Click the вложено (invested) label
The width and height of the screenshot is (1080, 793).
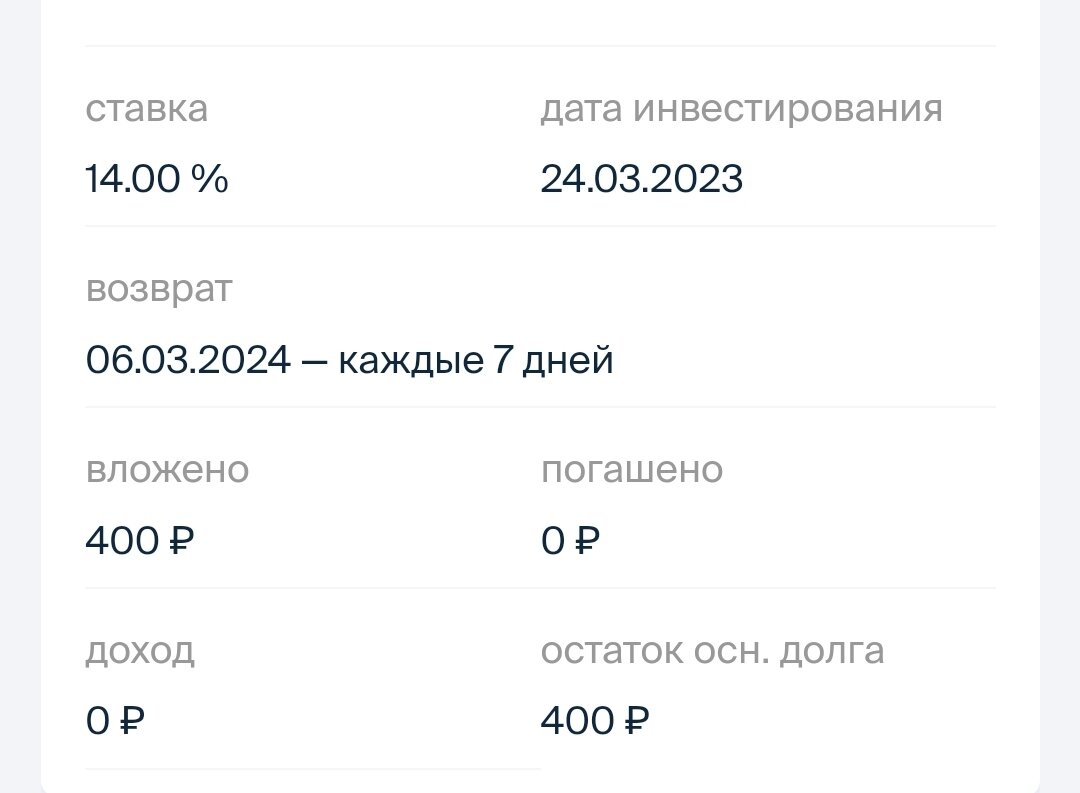[x=168, y=469]
